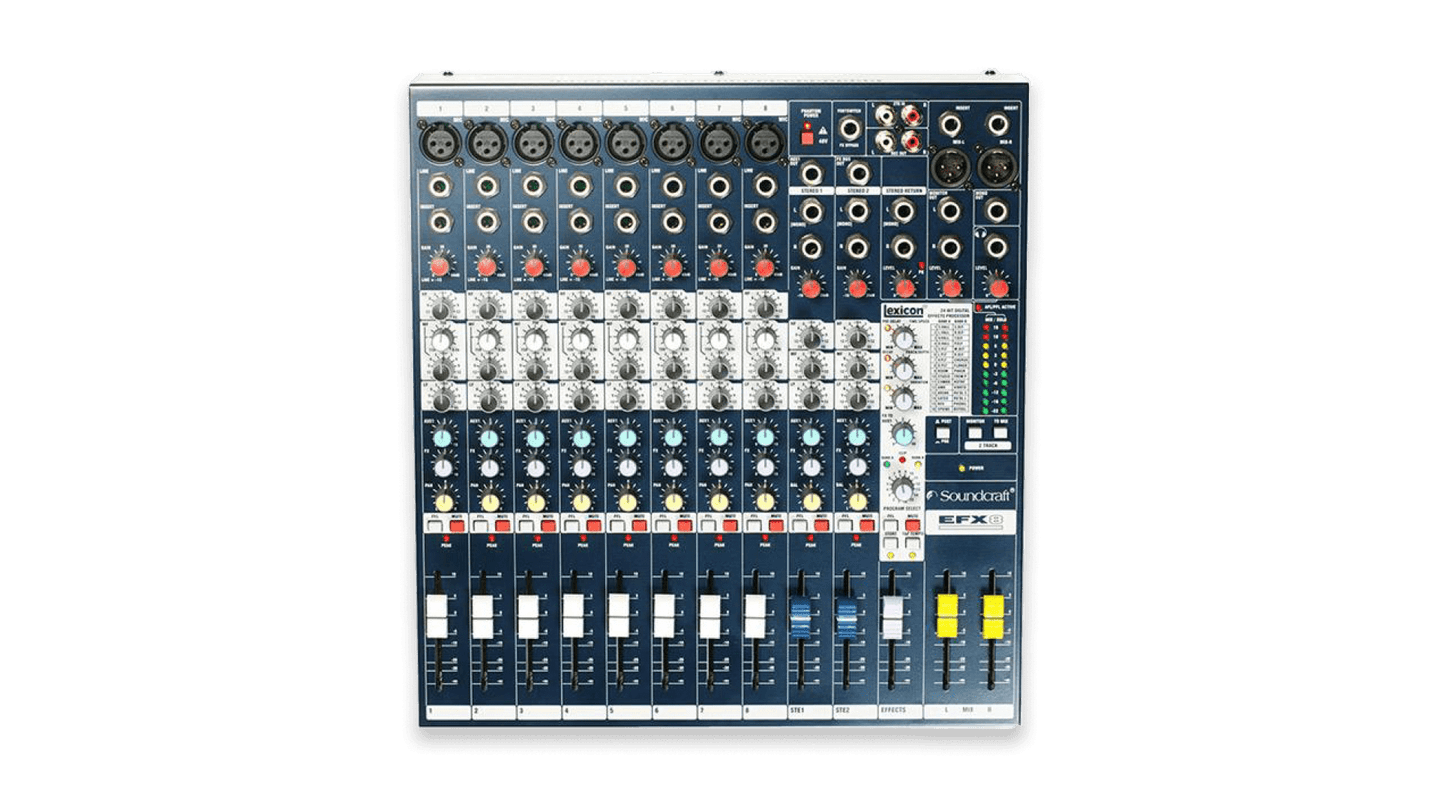The image size is (1440, 810).
Task: Click the Soundcraft logo
Action: (x=971, y=495)
